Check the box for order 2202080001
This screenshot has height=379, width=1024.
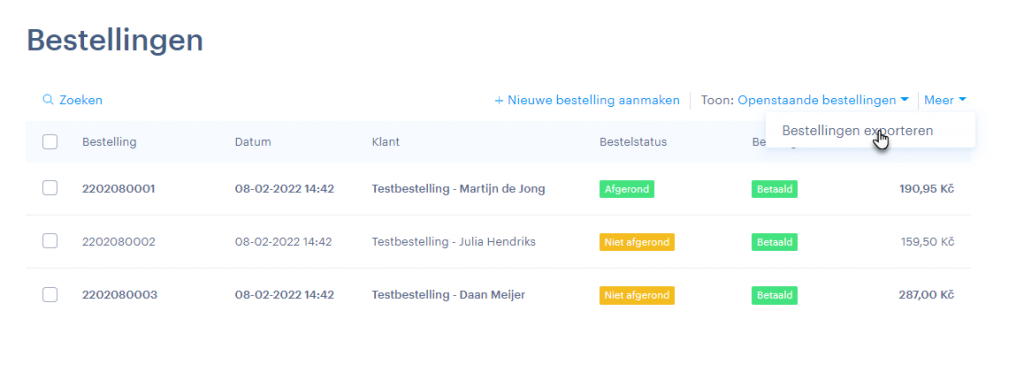pos(50,188)
